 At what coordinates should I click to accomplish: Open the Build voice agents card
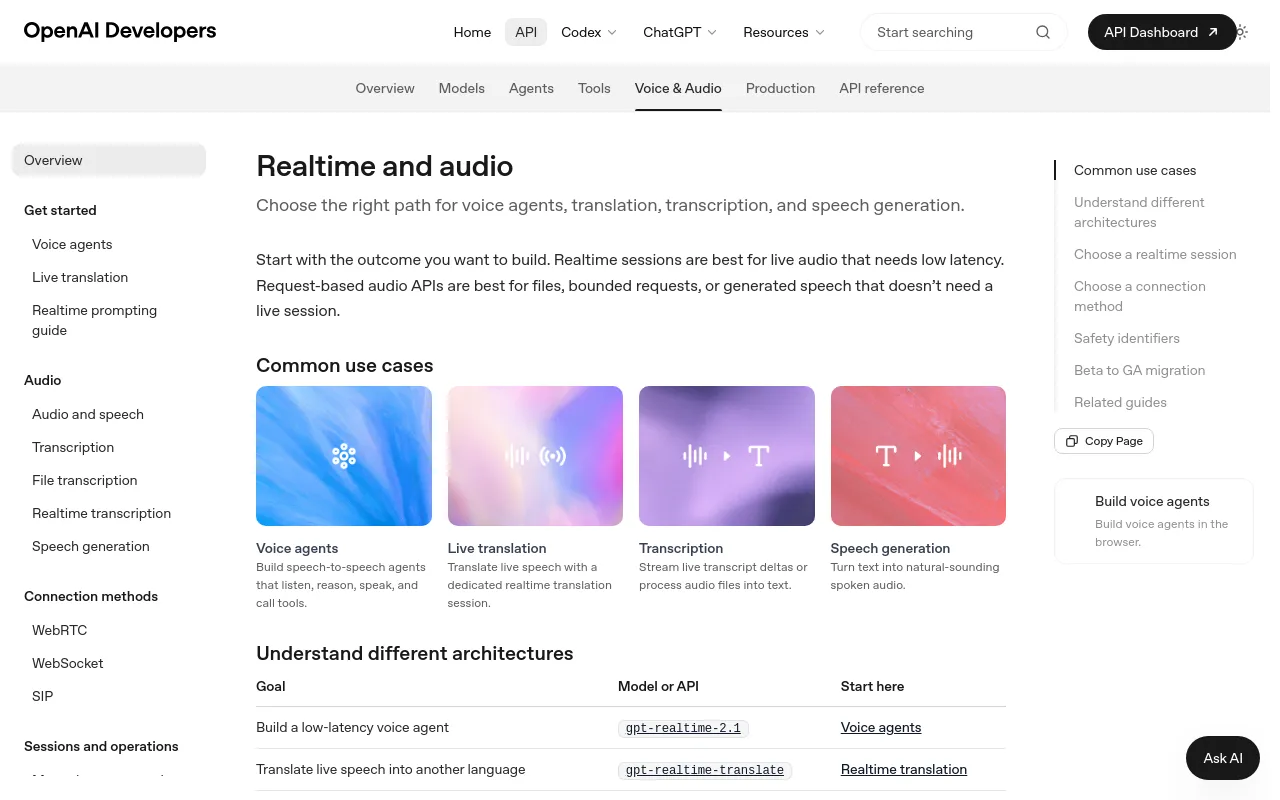click(1154, 521)
